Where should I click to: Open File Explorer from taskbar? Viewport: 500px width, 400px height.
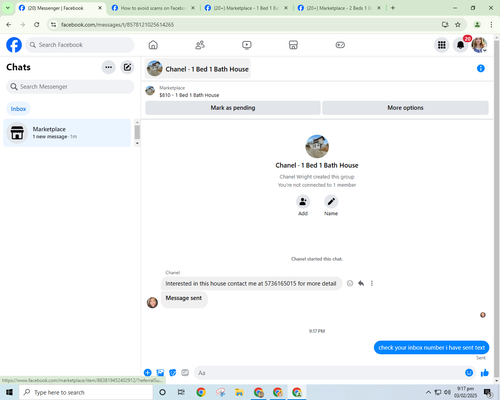(x=239, y=392)
